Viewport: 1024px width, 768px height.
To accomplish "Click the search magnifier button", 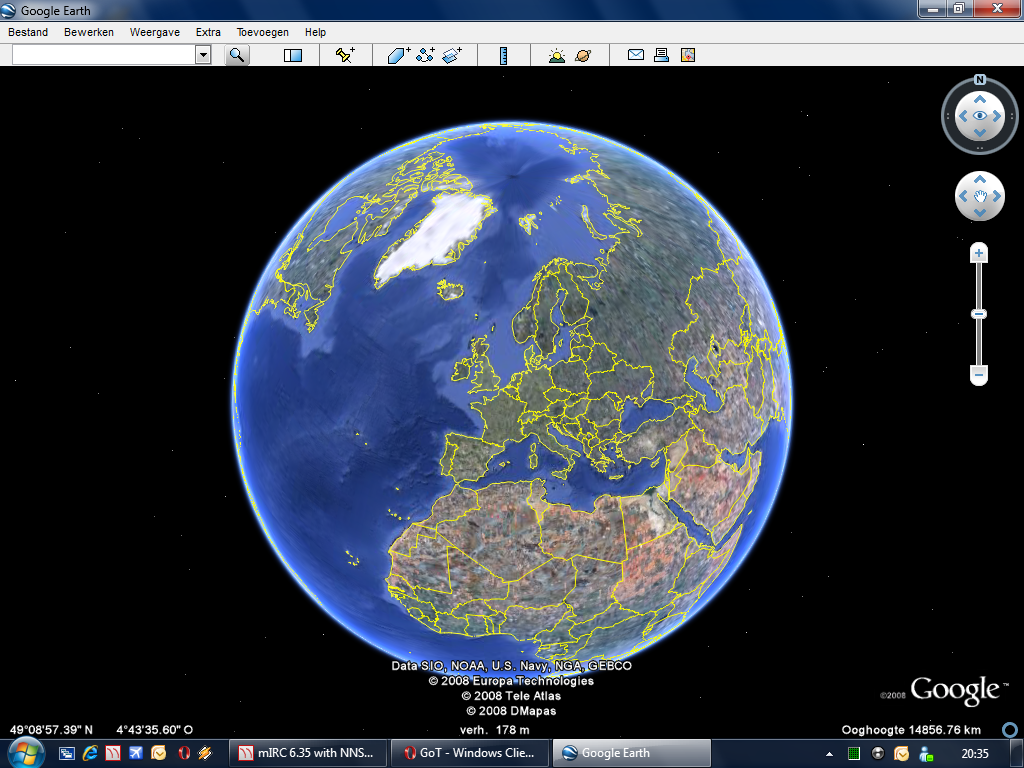I will click(x=237, y=55).
